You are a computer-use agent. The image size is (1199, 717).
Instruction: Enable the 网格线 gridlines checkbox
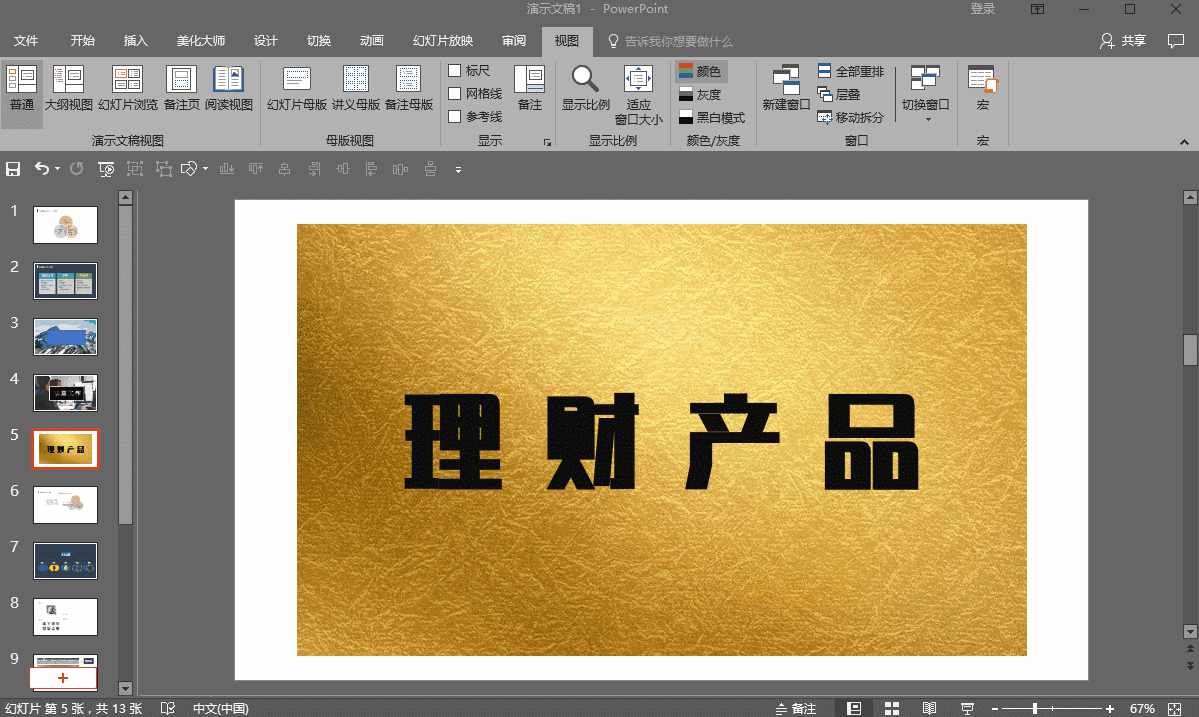point(455,94)
